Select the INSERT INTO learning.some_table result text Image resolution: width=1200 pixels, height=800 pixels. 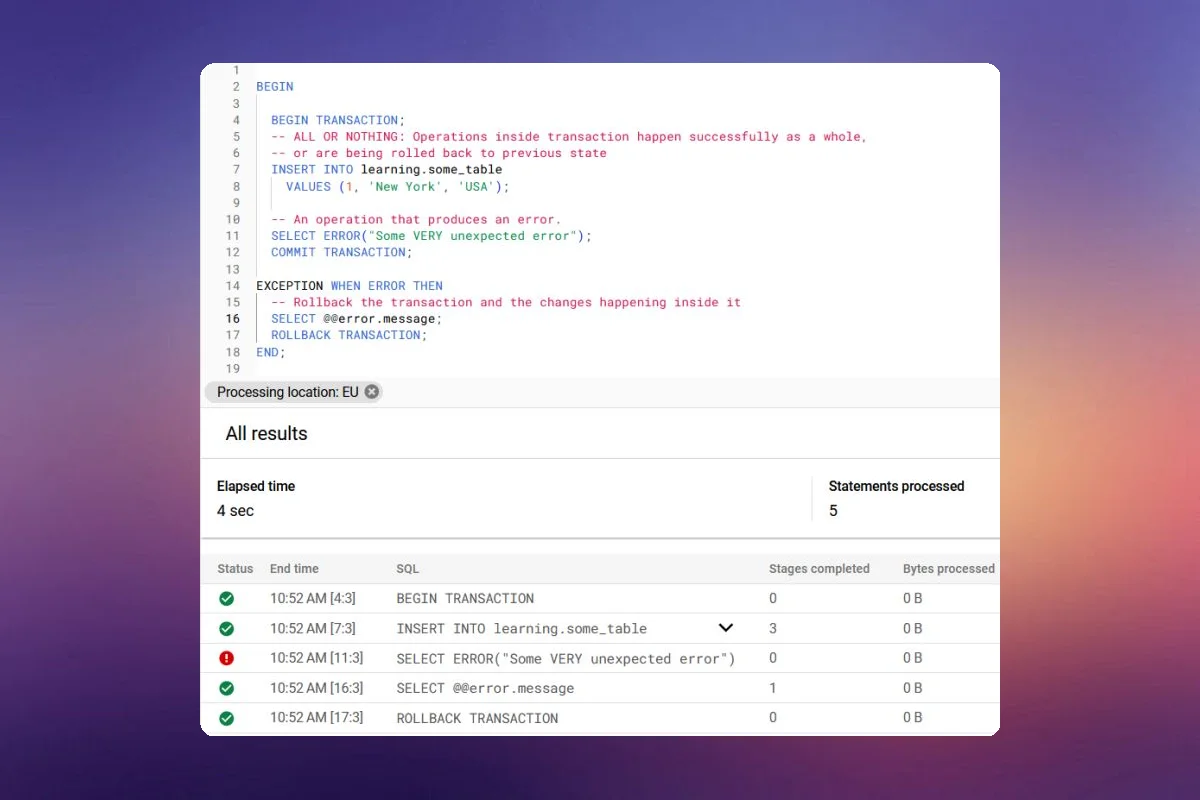point(521,628)
